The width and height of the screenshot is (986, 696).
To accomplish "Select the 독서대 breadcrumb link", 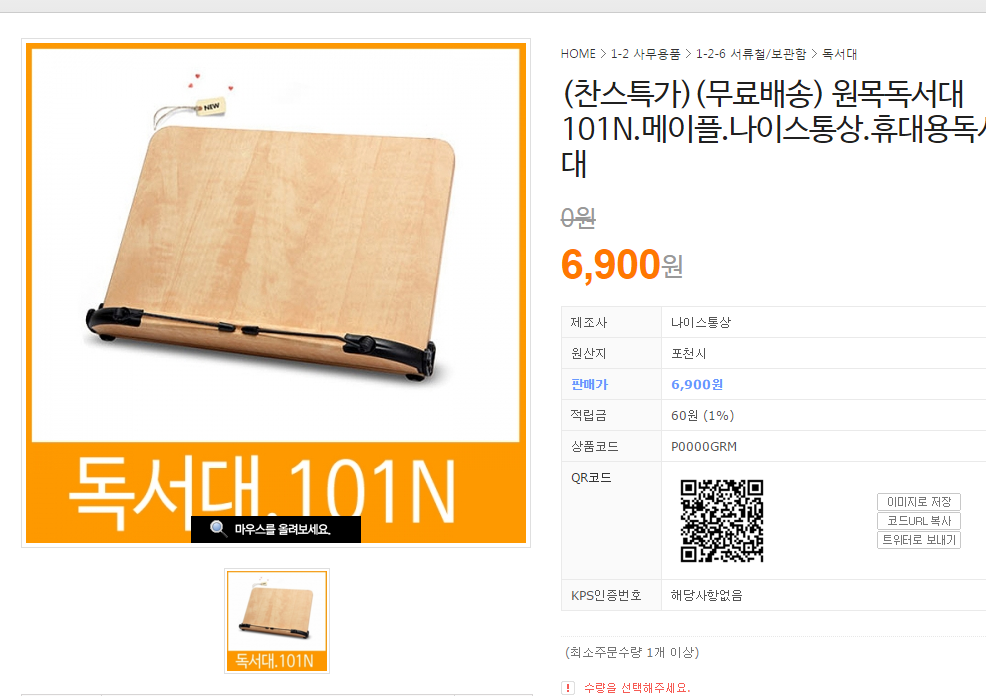I will click(839, 54).
